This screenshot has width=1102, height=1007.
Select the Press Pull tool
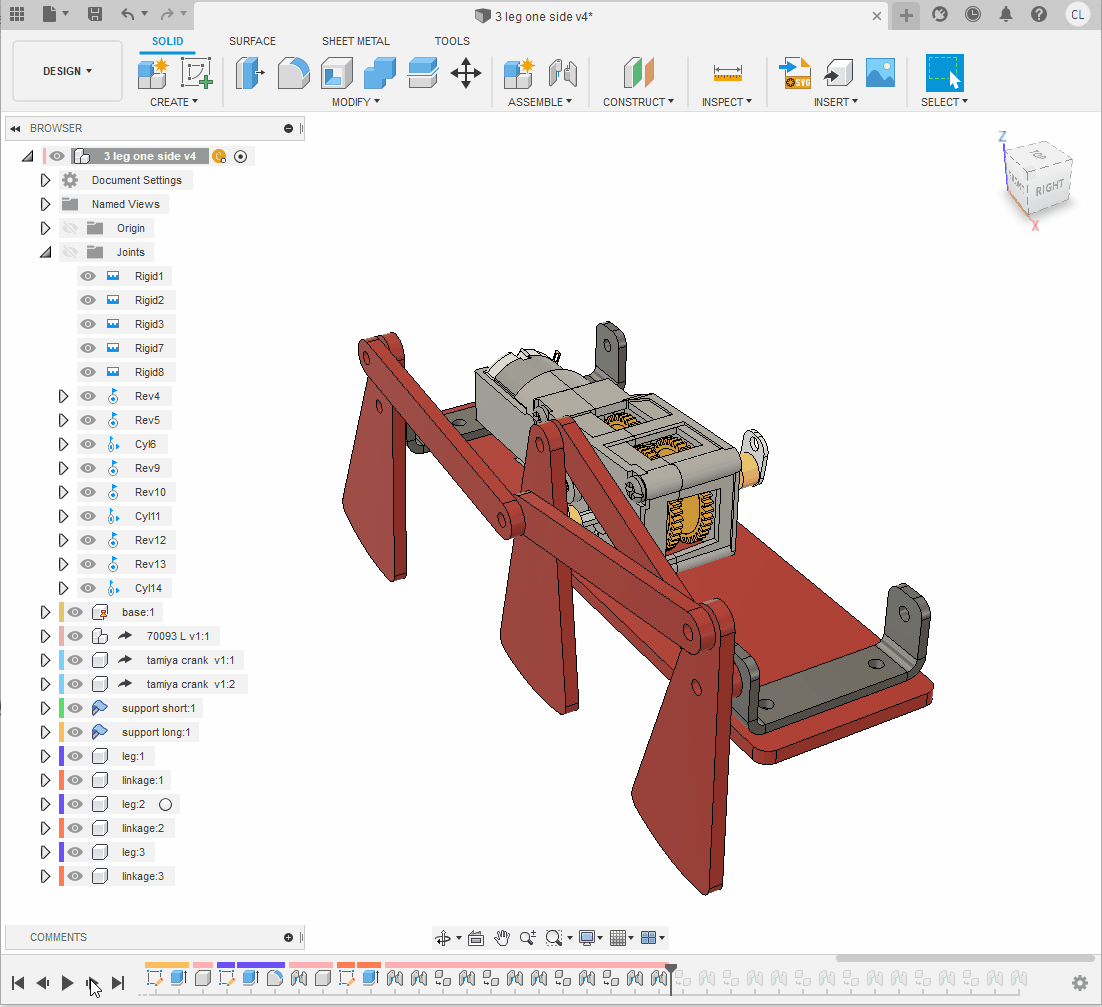[250, 73]
